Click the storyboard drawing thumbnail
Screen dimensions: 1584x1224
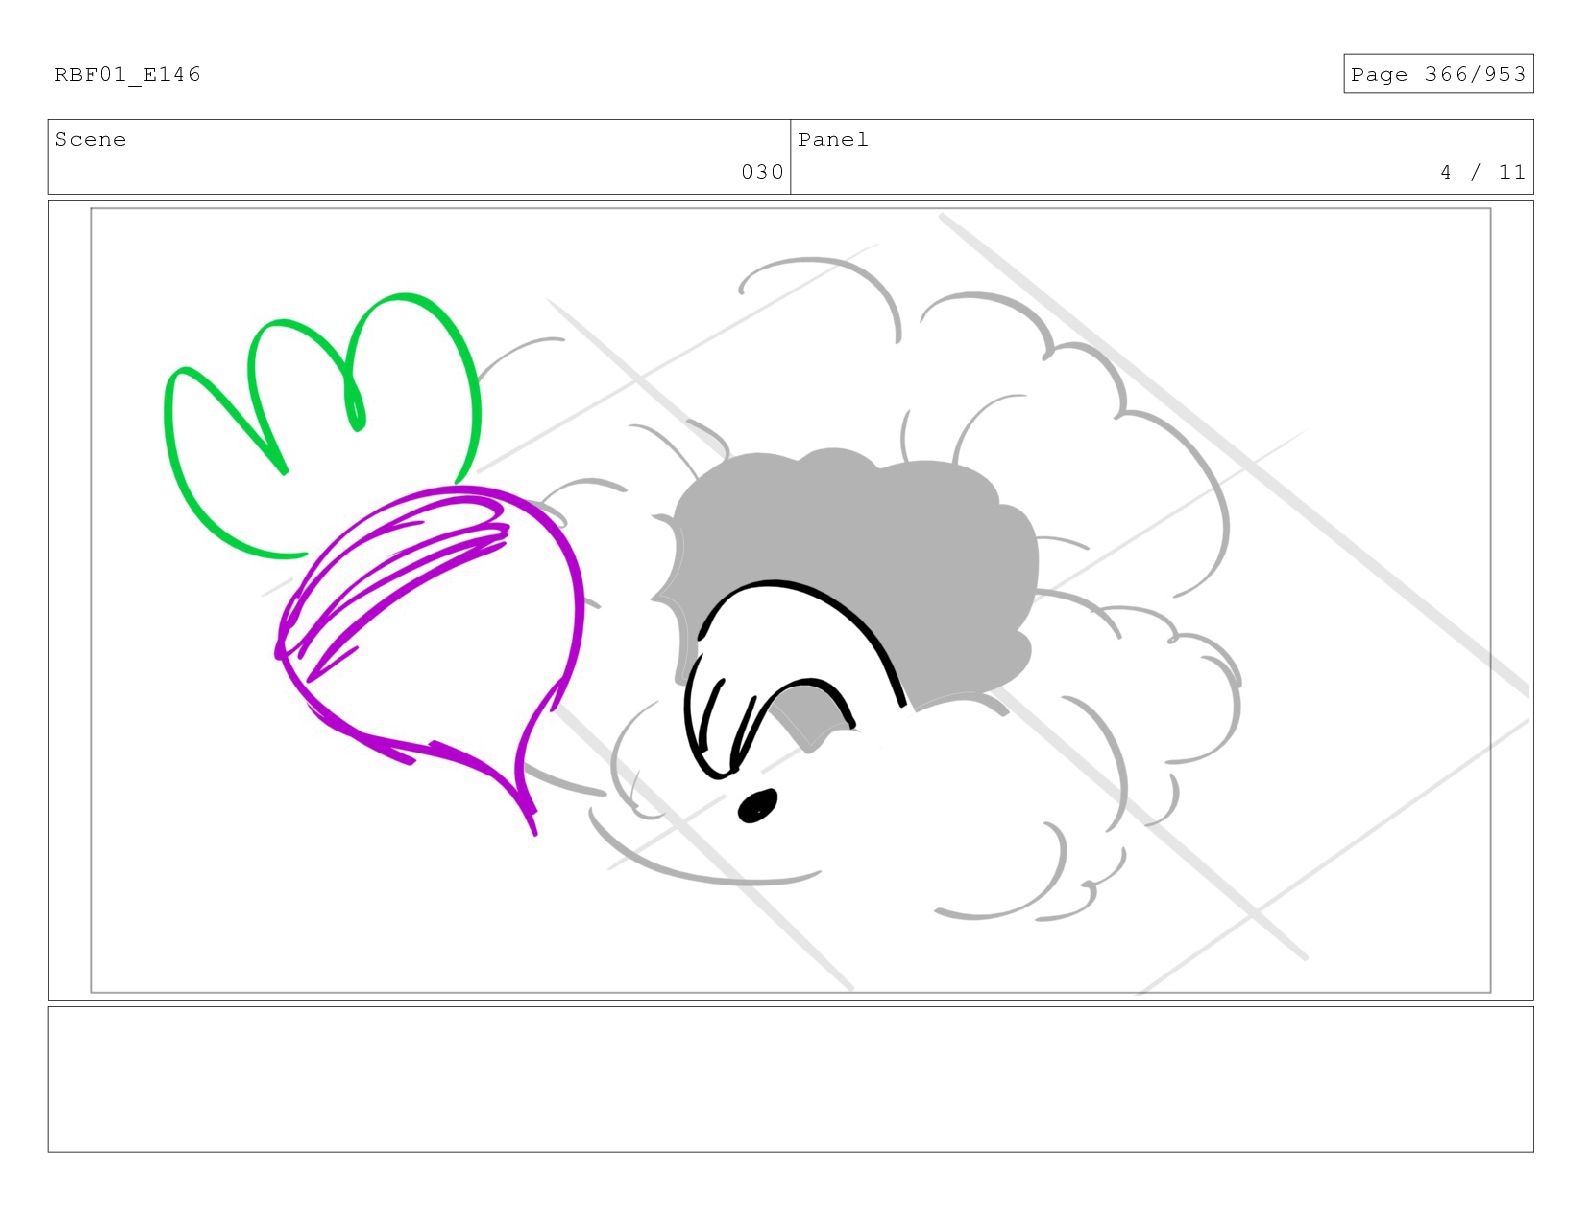790,600
